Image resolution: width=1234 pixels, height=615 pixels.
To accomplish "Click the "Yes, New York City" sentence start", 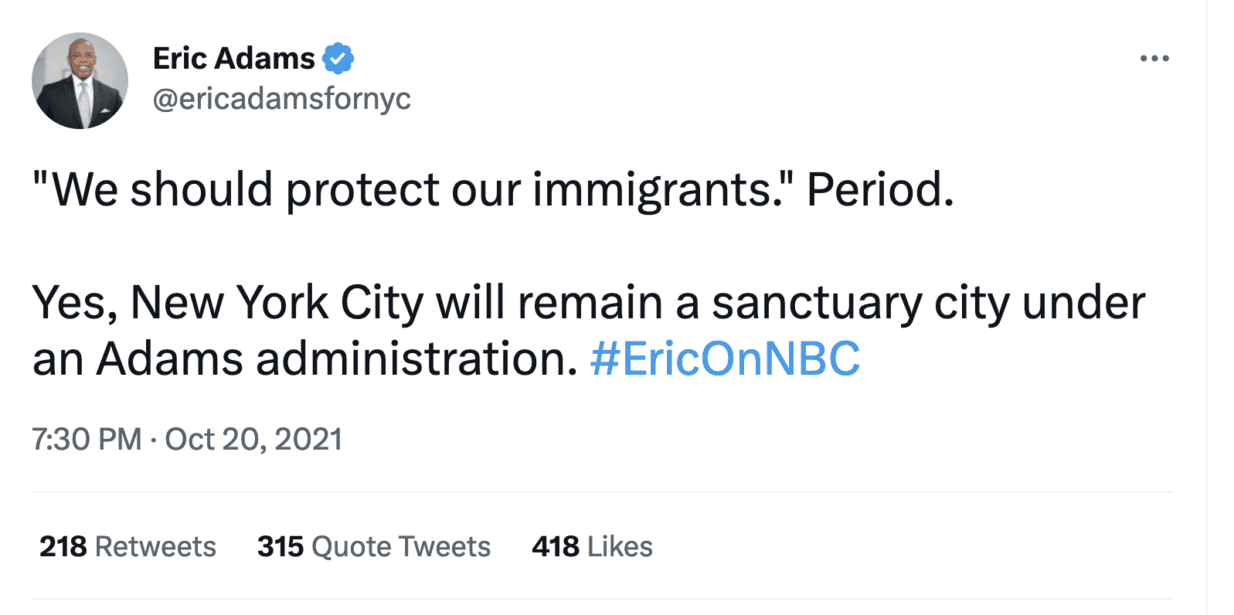I will [212, 304].
